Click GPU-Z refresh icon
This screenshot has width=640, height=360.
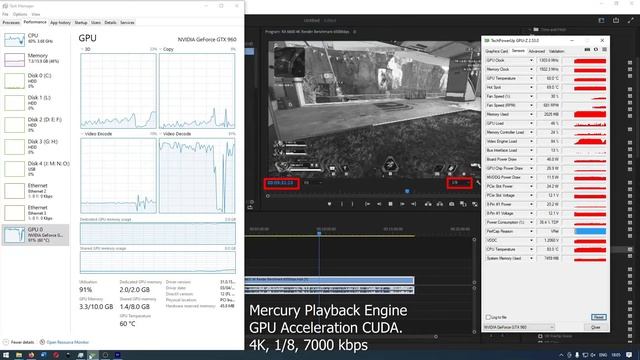[x=596, y=50]
